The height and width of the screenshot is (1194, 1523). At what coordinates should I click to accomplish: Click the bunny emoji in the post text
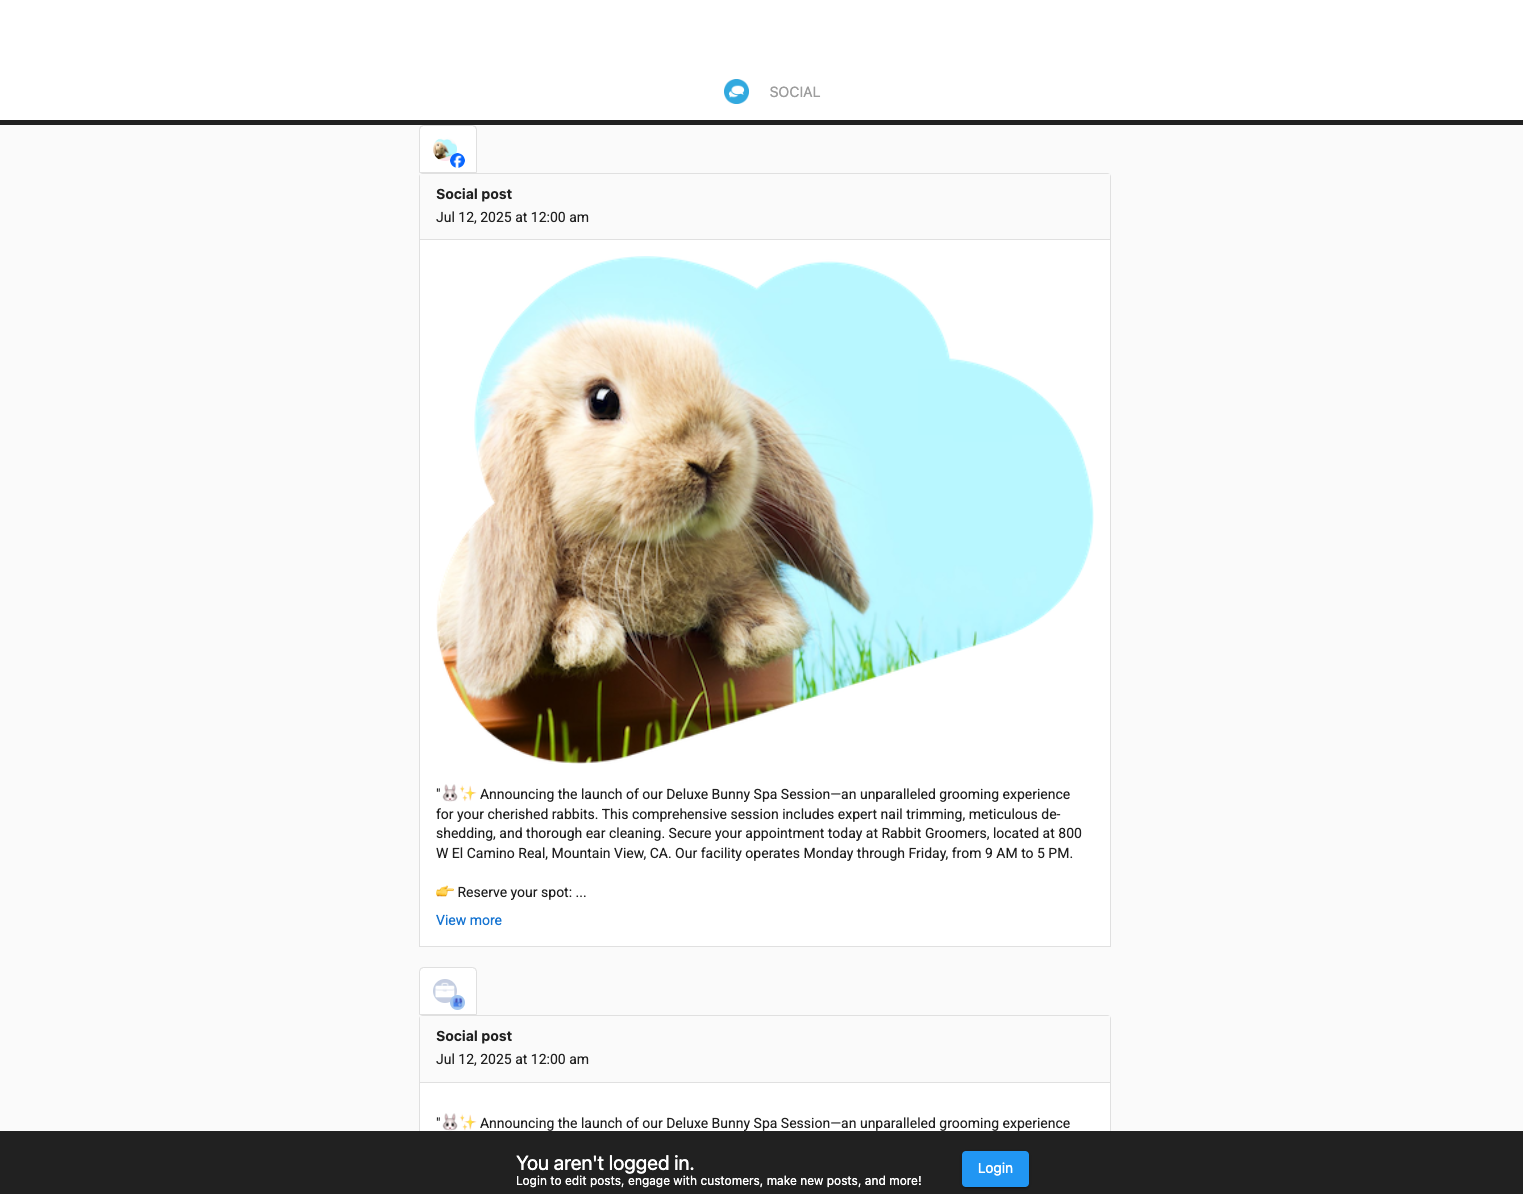point(450,793)
